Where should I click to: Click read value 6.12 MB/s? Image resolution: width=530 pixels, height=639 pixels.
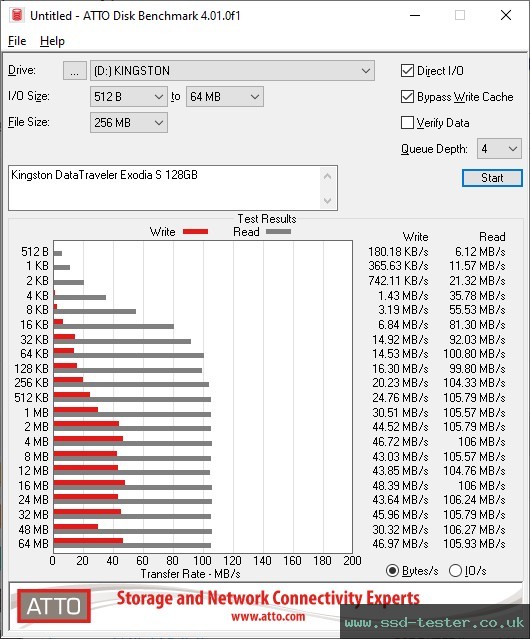tap(480, 252)
